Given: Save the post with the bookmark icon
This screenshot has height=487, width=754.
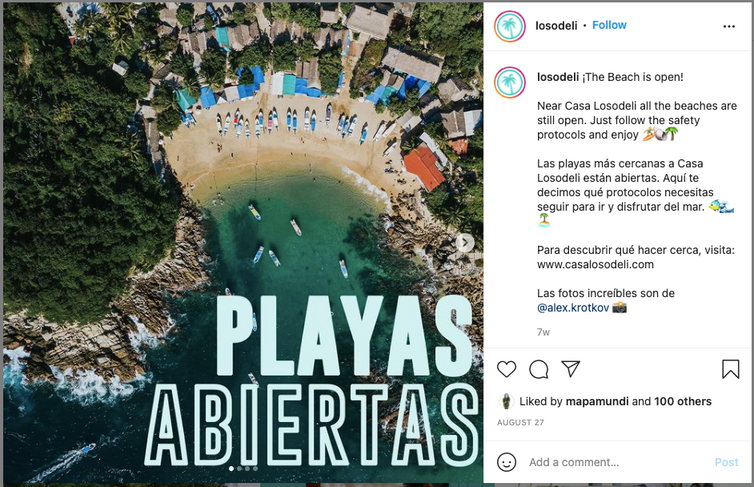Looking at the screenshot, I should [x=730, y=369].
